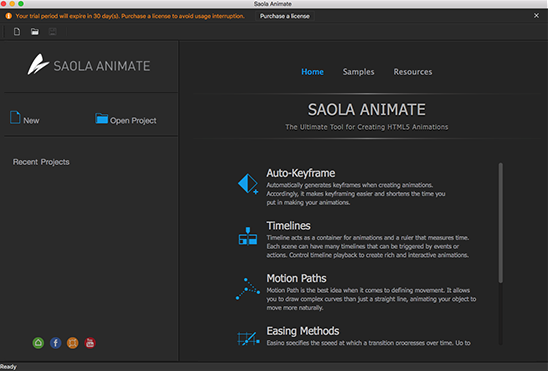The width and height of the screenshot is (548, 371).
Task: Click the trial warning info icon
Action: pos(8,16)
